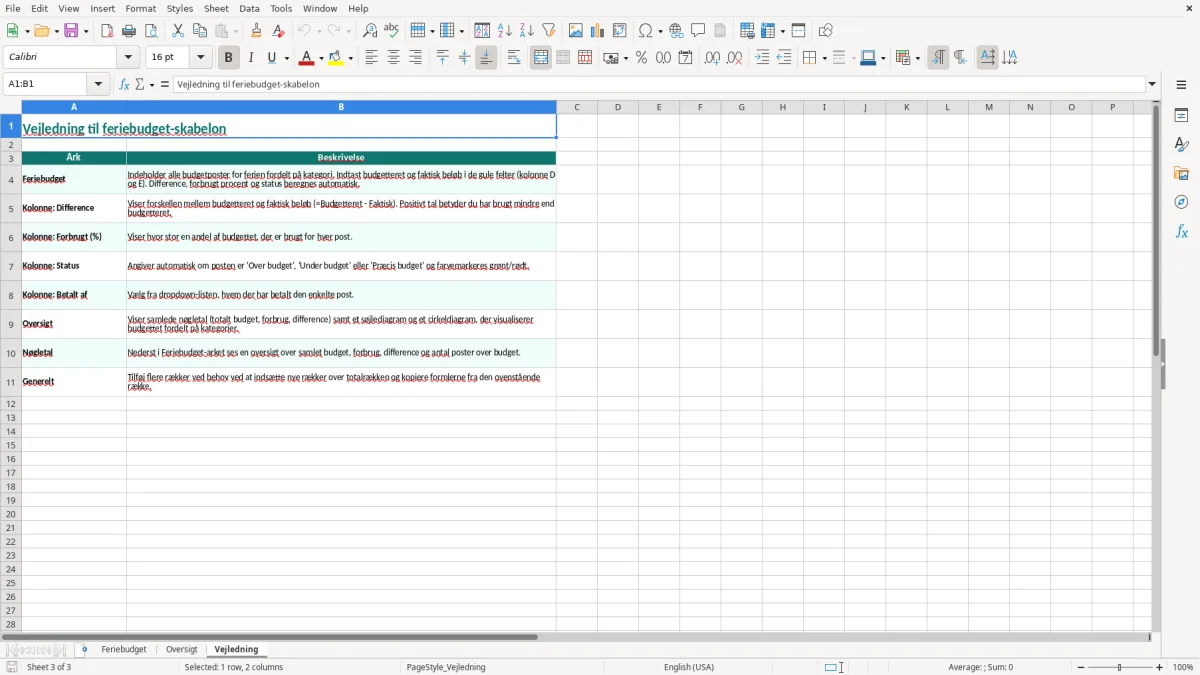This screenshot has height=675, width=1200.
Task: Open Conditional Formatting dropdown arrow
Action: (917, 58)
